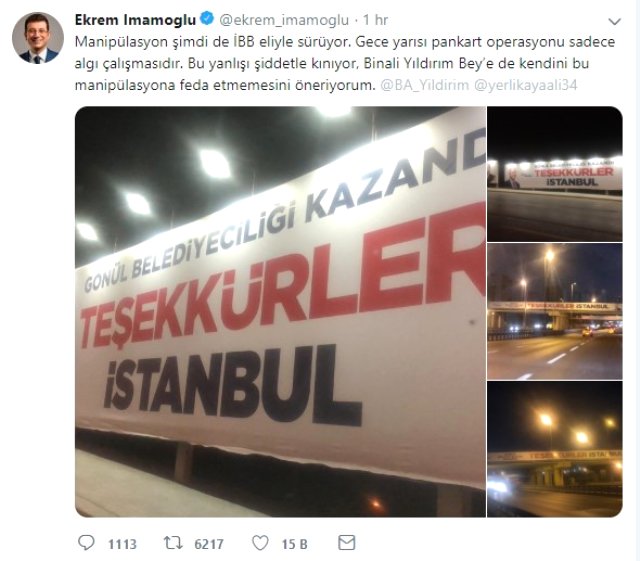Click the blue verified badge

pos(207,19)
